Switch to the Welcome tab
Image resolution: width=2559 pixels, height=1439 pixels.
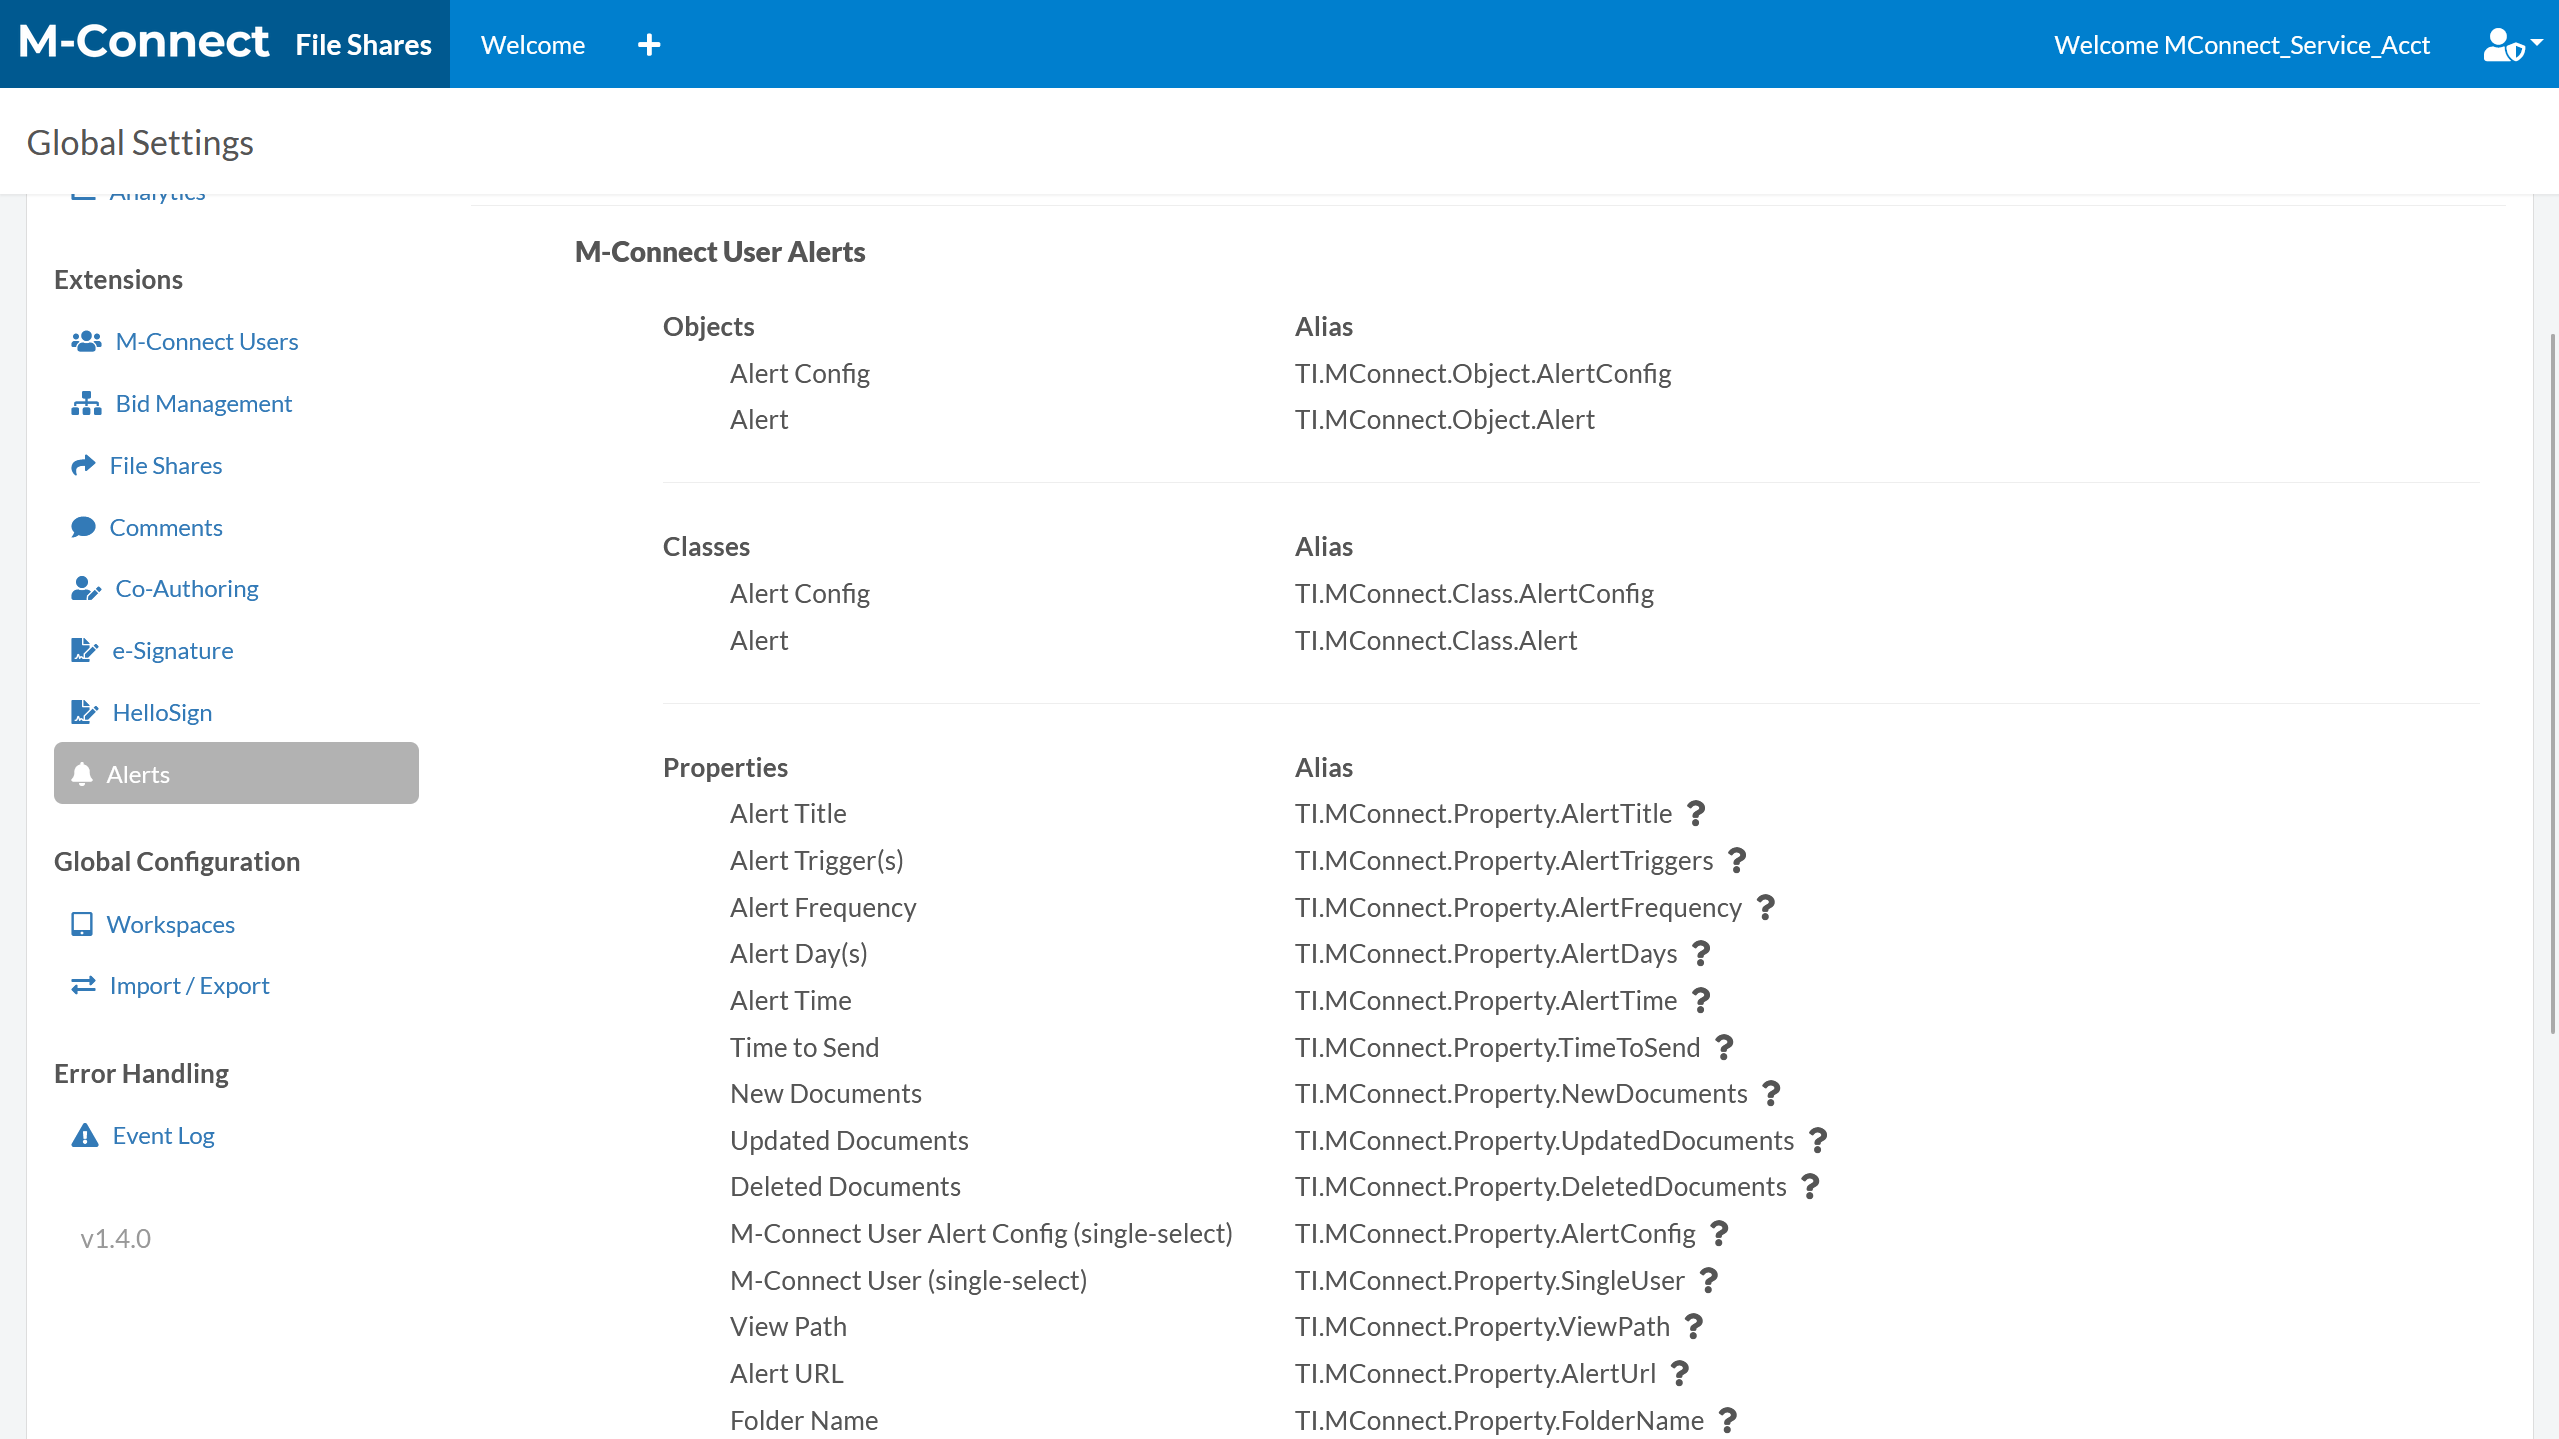532,44
